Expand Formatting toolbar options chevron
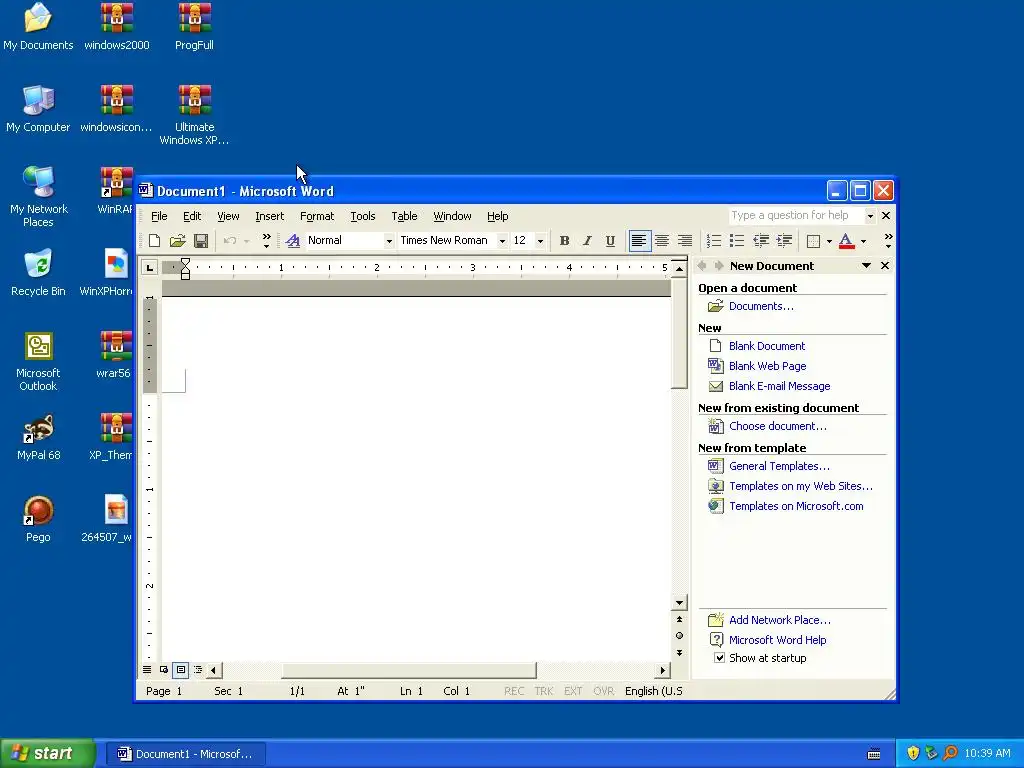 pos(888,241)
